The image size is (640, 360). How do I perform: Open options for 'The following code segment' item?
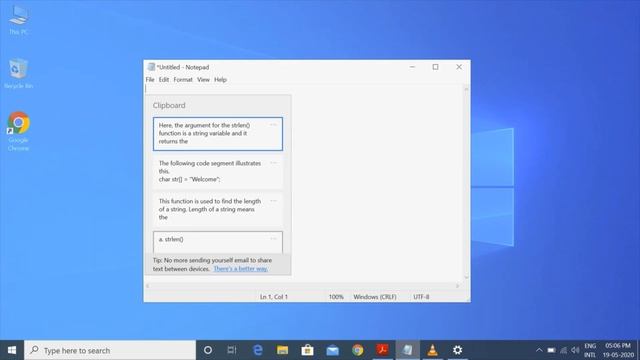pyautogui.click(x=273, y=163)
